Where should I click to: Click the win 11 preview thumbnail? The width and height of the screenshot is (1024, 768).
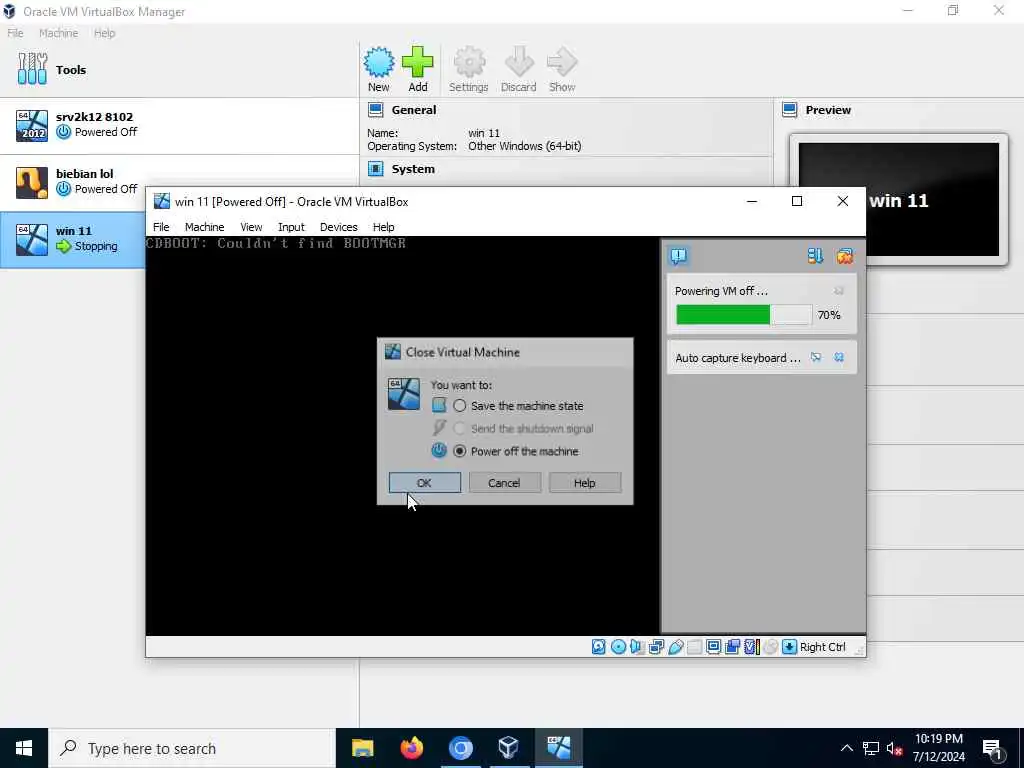coord(899,199)
